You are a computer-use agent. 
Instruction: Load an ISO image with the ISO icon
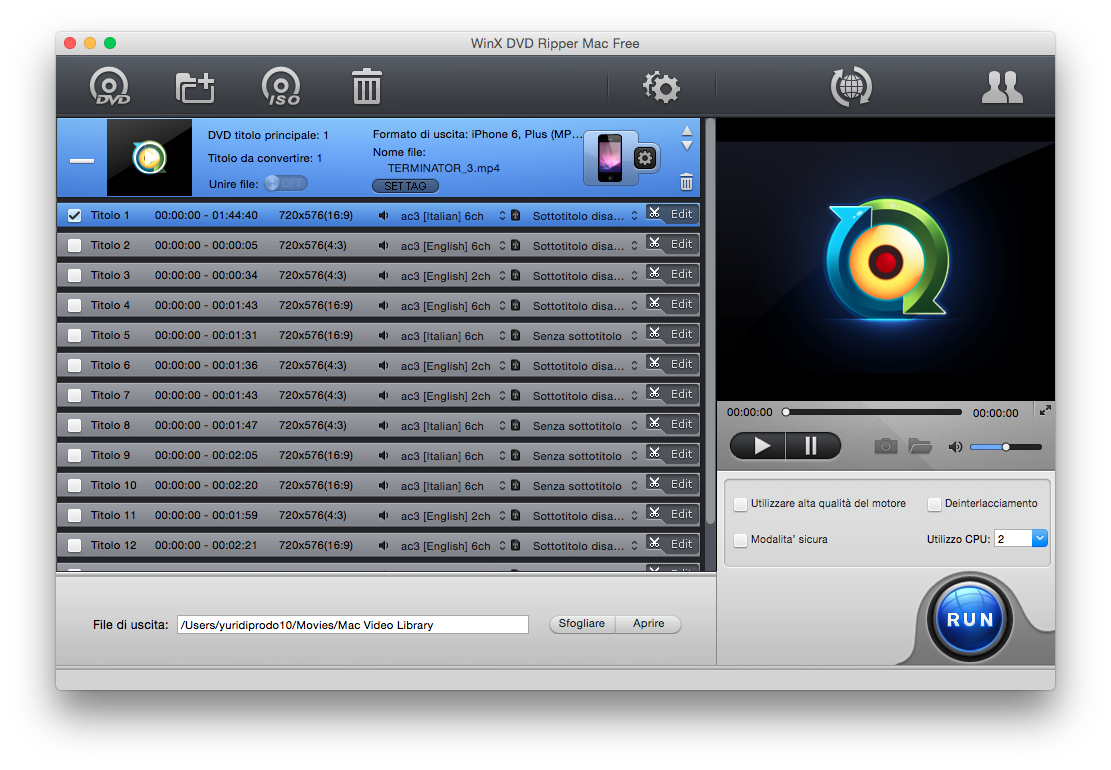click(x=281, y=86)
